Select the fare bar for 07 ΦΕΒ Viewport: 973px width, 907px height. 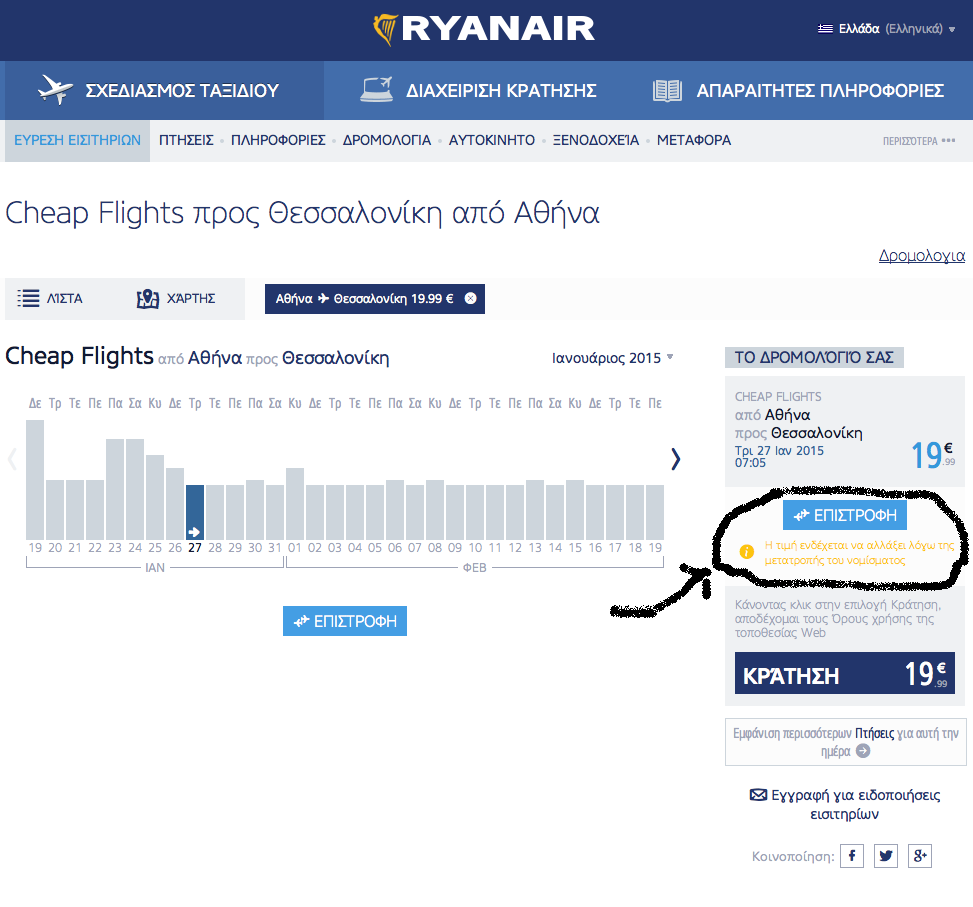click(415, 512)
